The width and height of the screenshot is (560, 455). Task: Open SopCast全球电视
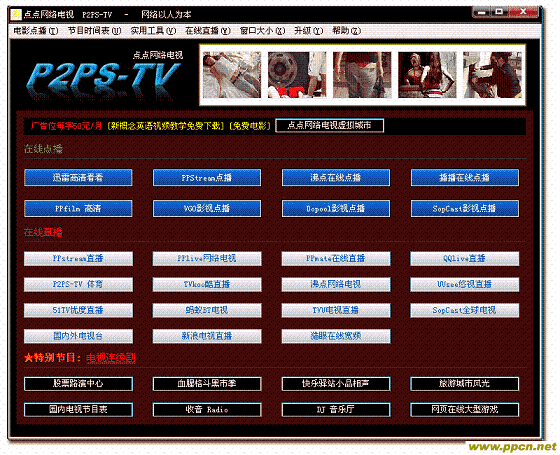pos(465,310)
